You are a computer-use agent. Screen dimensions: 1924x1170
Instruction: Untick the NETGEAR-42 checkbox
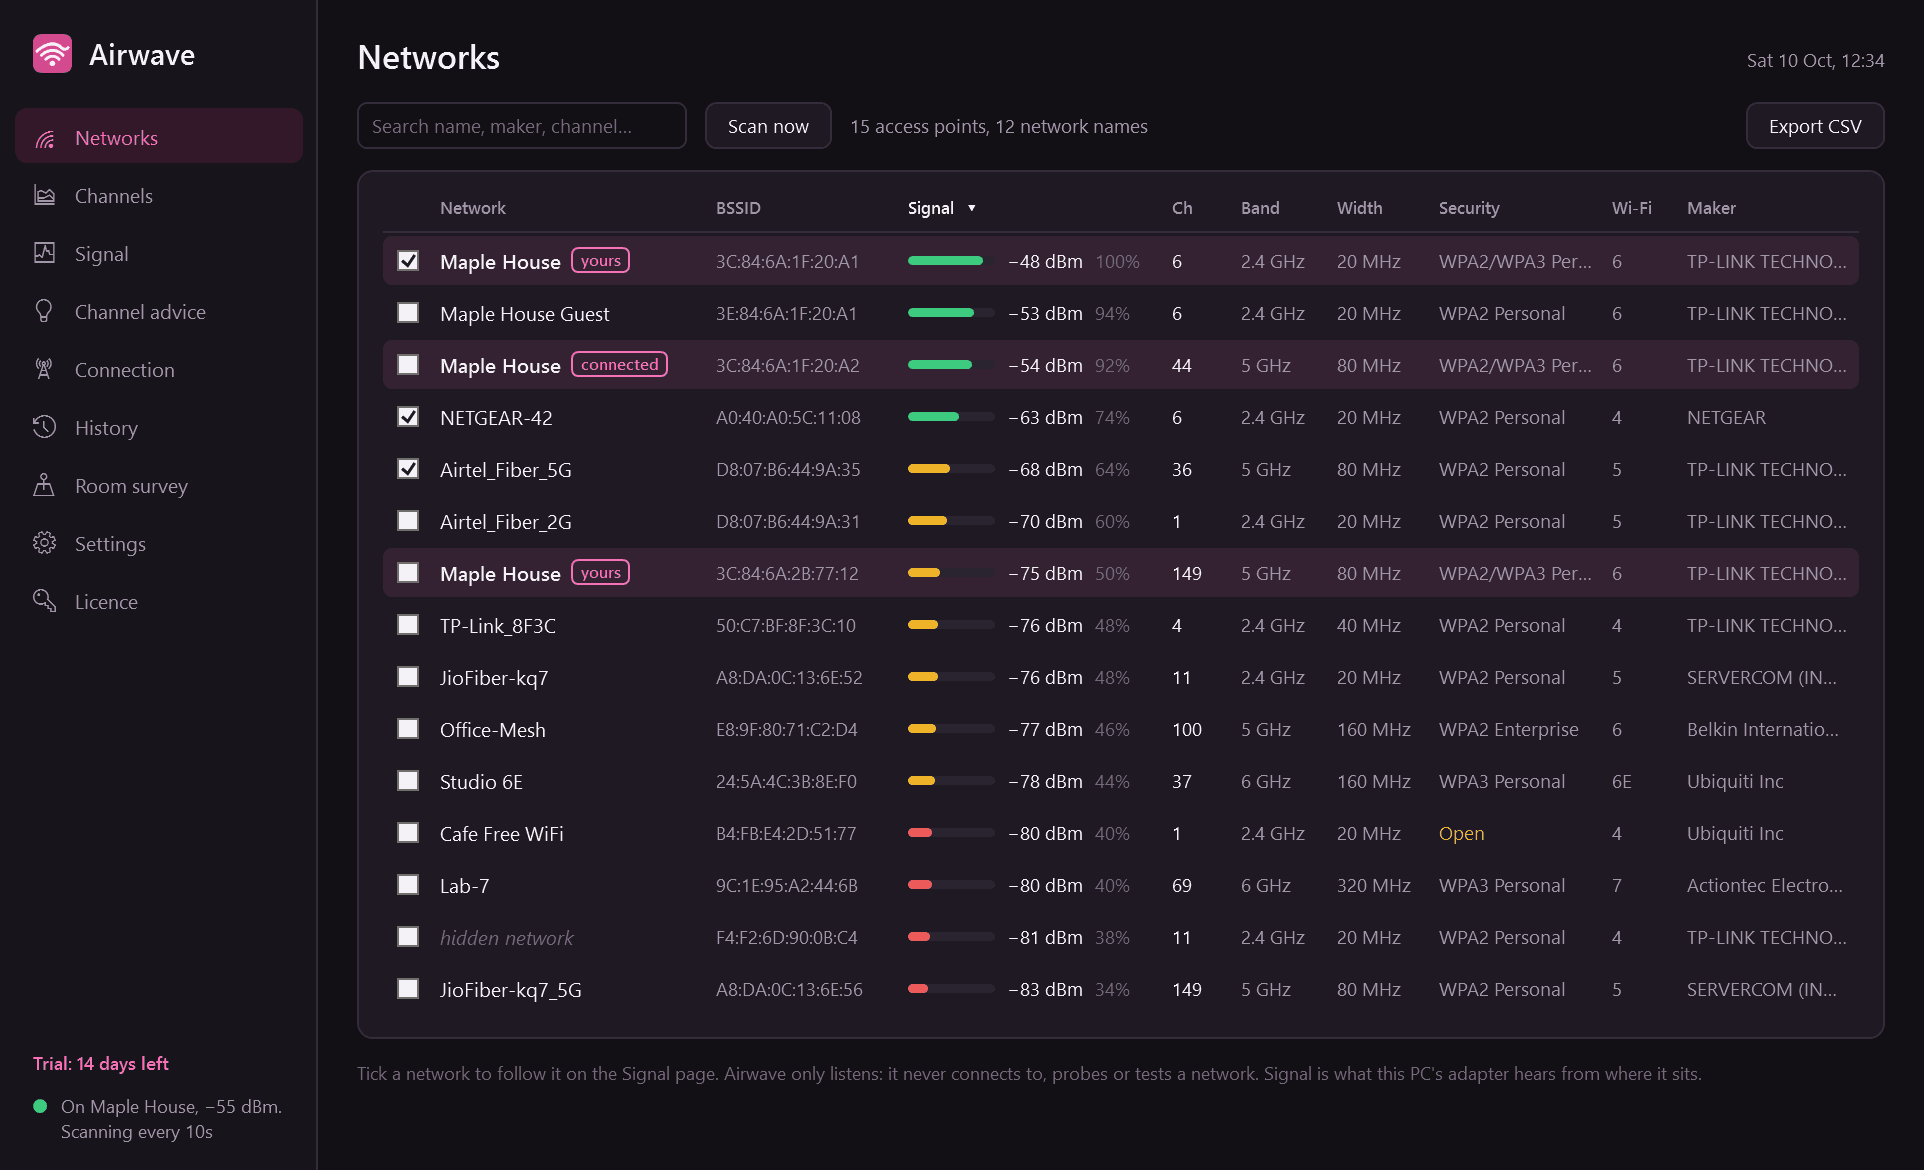point(408,417)
